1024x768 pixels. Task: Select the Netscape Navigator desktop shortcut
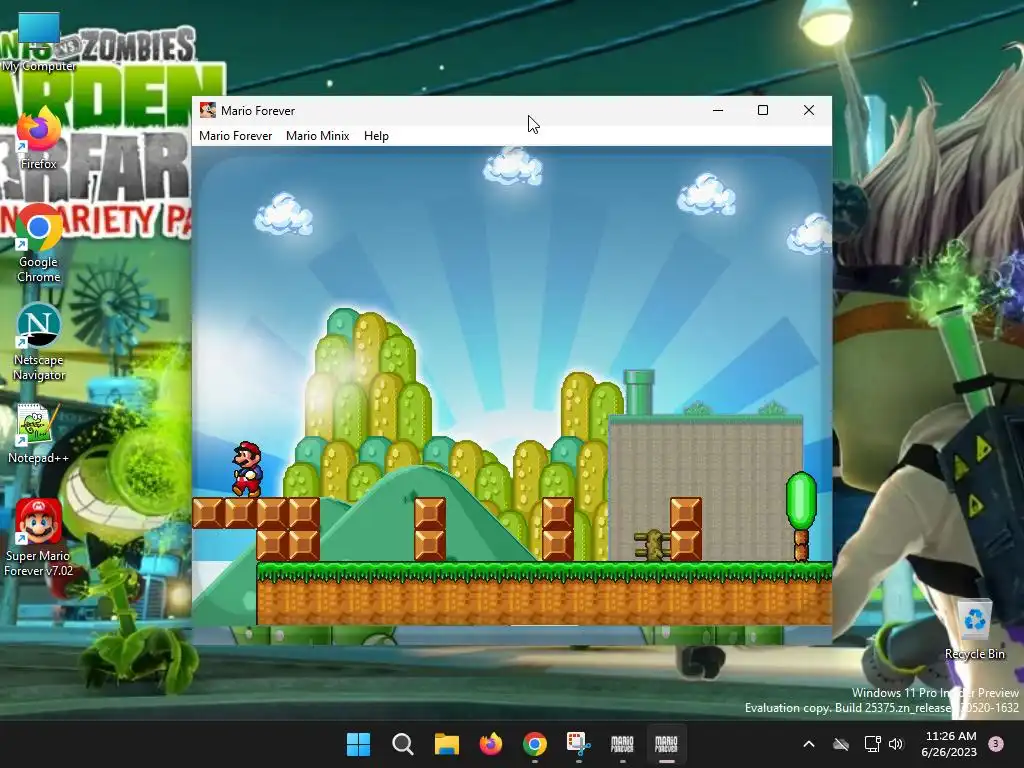(x=39, y=343)
